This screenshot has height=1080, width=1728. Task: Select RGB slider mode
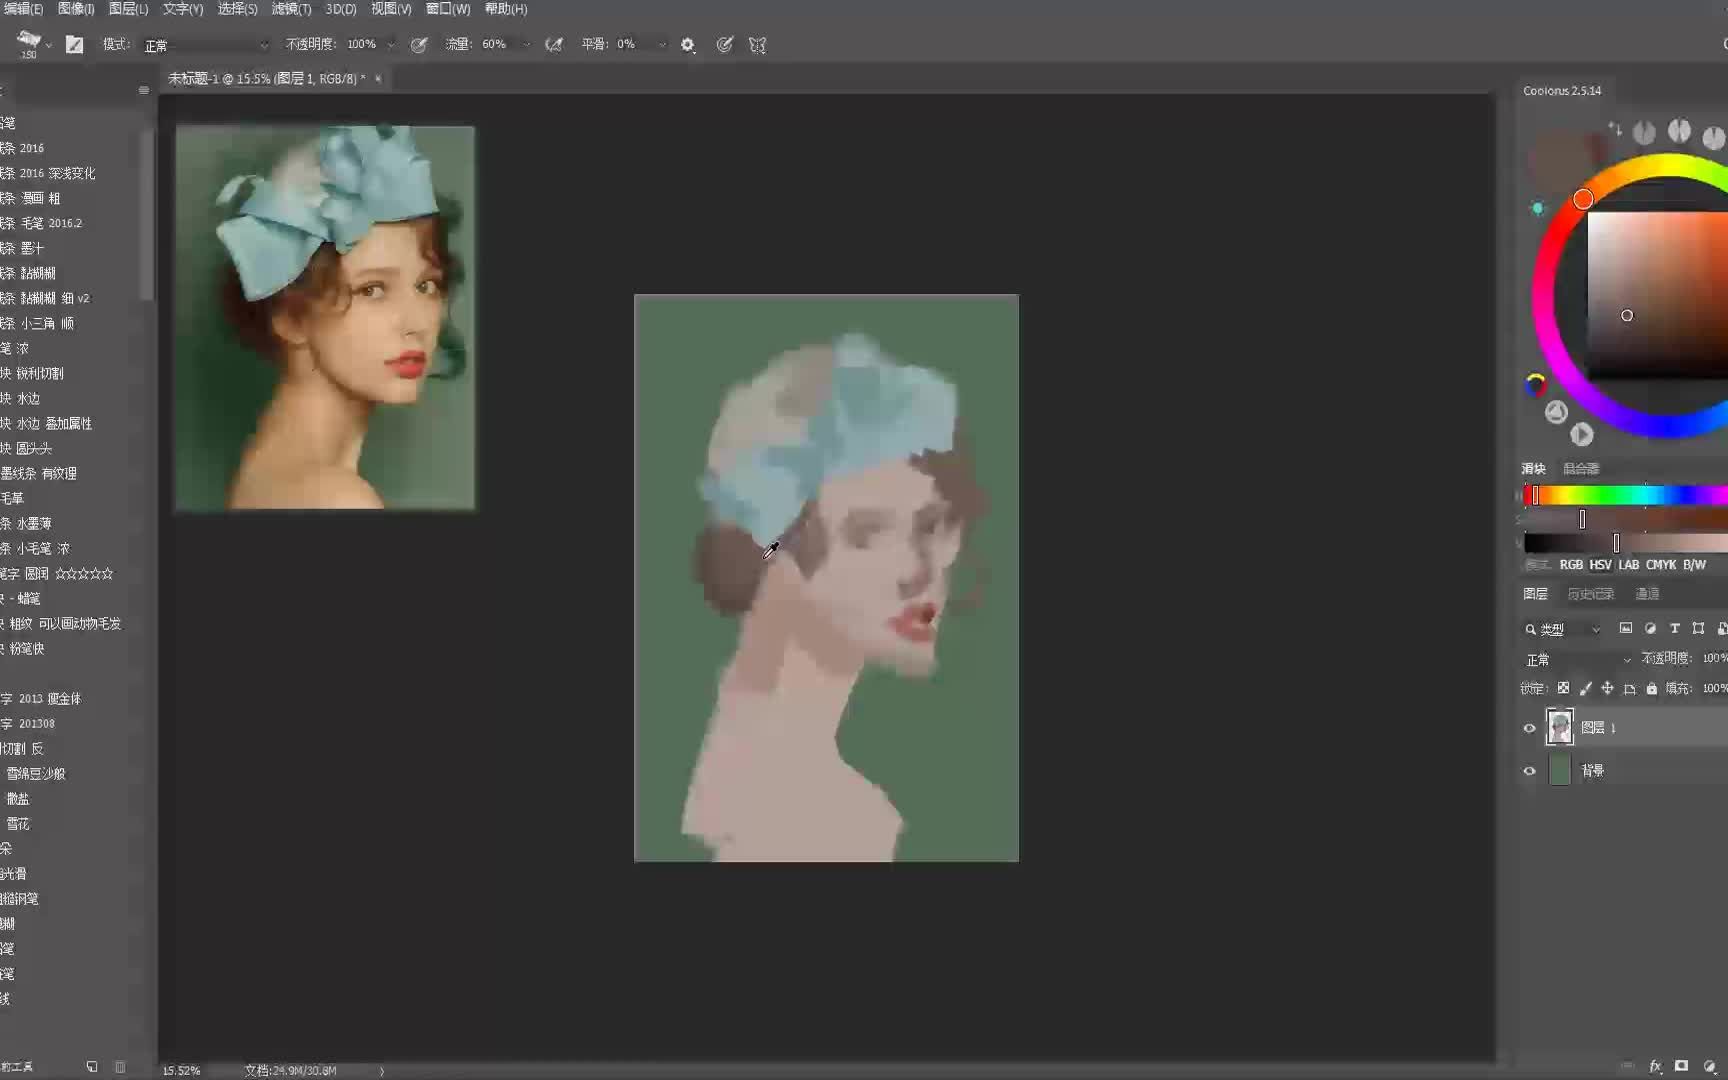click(x=1571, y=565)
